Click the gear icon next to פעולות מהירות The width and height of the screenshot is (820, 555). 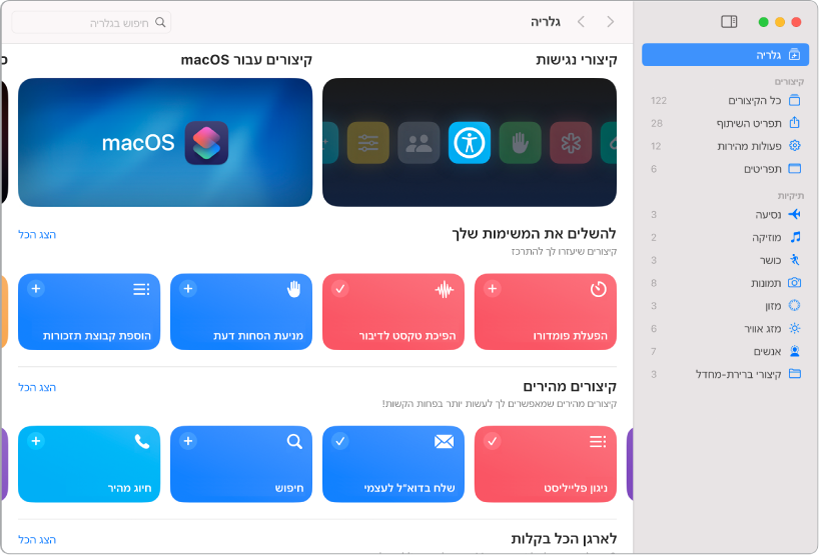point(794,145)
